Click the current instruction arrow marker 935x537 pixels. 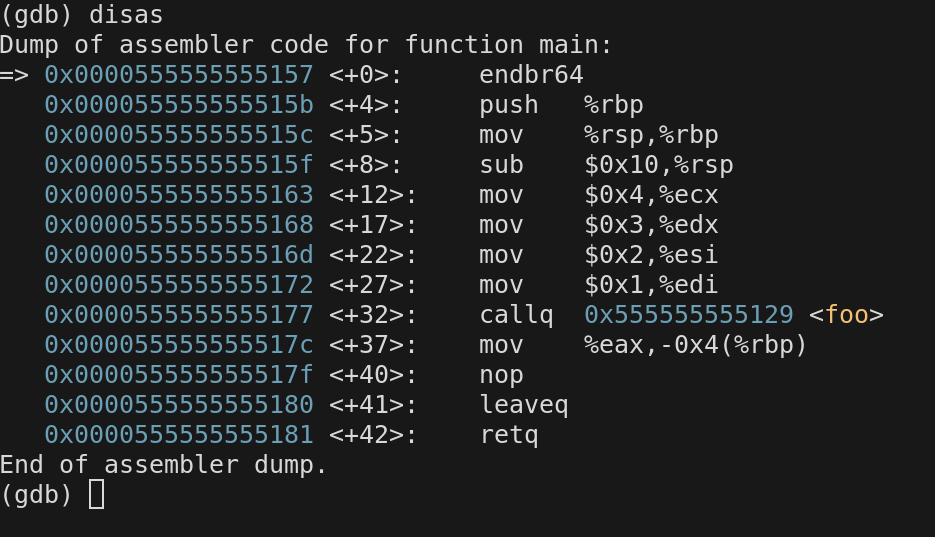coord(15,75)
